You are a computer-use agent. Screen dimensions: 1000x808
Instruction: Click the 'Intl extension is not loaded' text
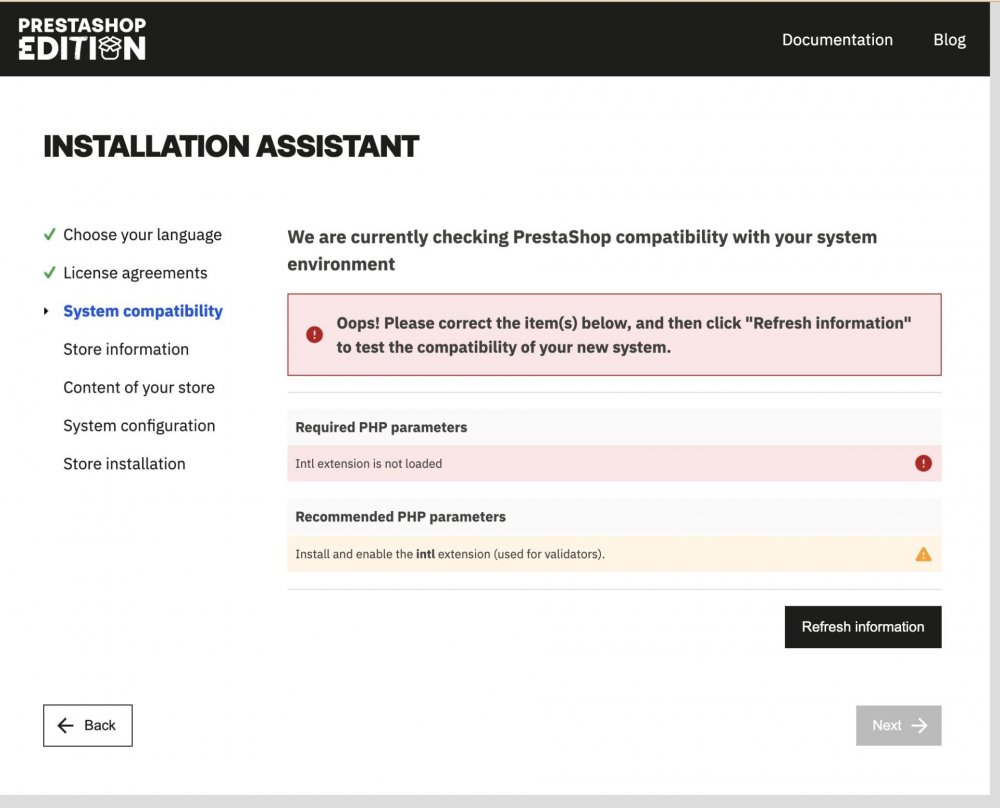coord(369,464)
